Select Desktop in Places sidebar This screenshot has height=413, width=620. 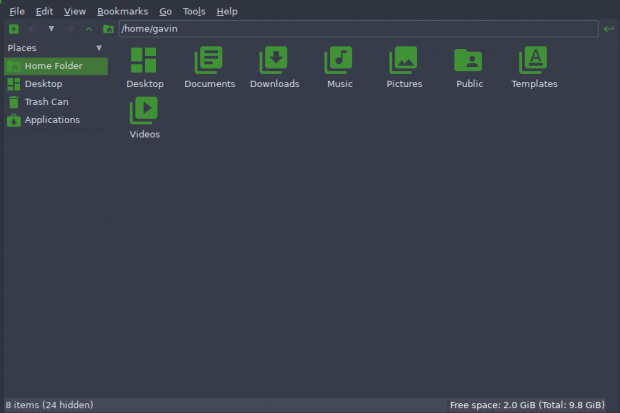tap(56, 84)
